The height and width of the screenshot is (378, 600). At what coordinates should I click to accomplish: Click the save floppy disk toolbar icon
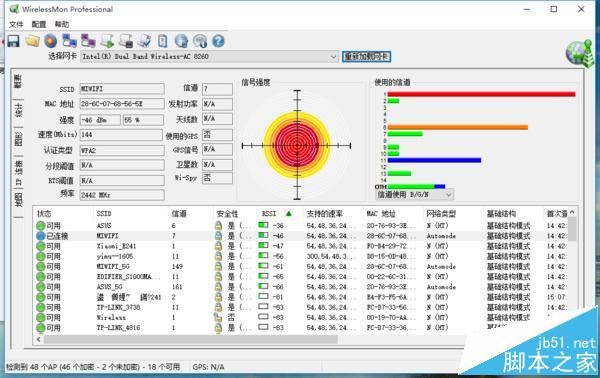click(x=14, y=41)
